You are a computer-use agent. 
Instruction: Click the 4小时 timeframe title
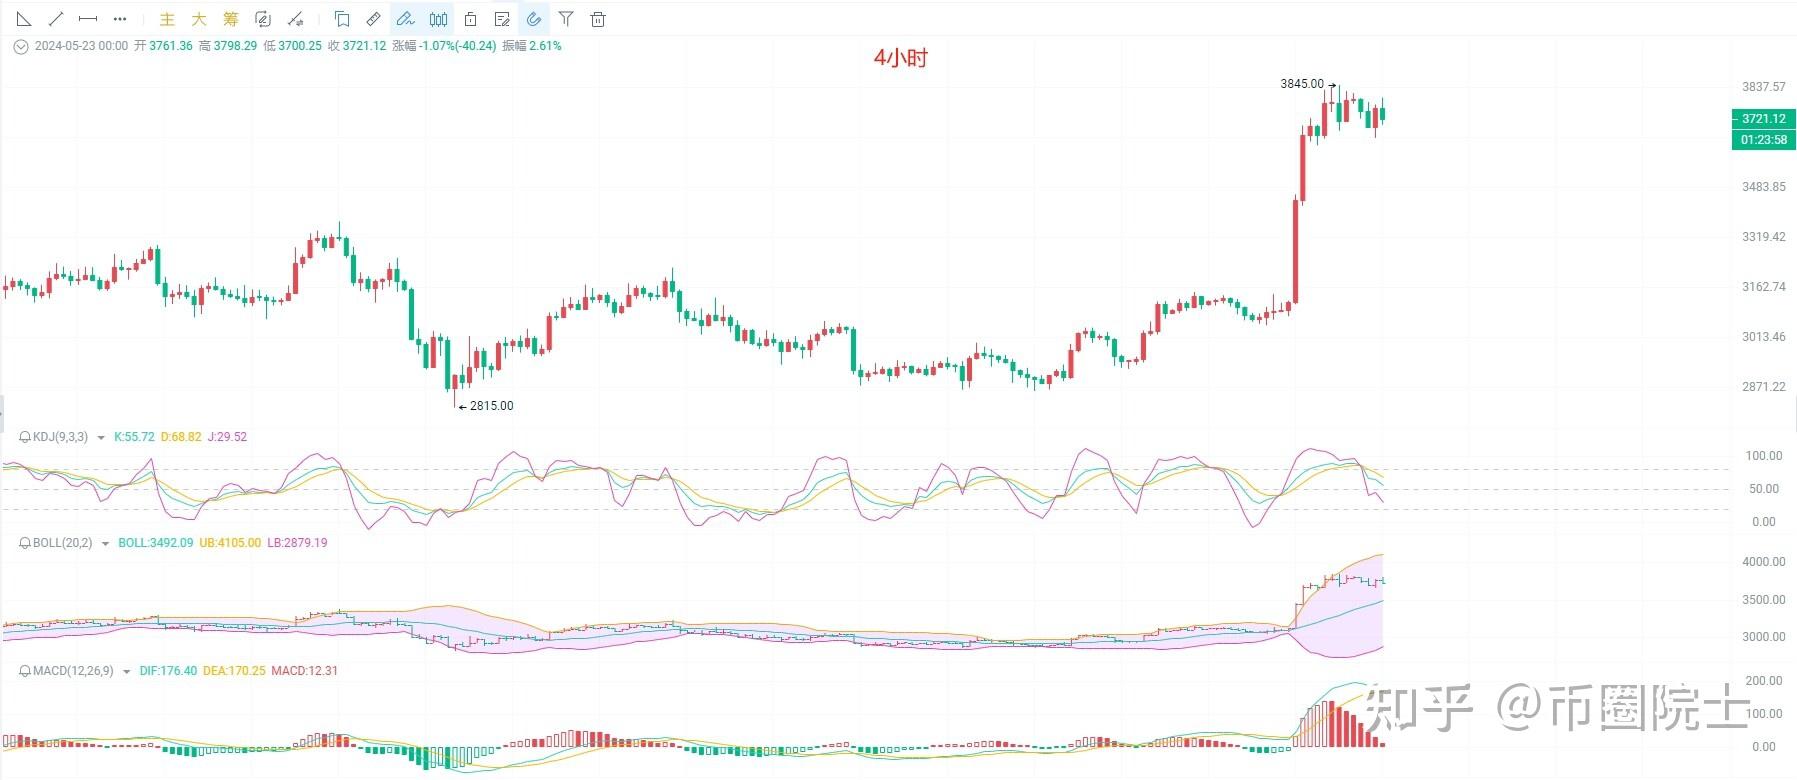pyautogui.click(x=900, y=58)
